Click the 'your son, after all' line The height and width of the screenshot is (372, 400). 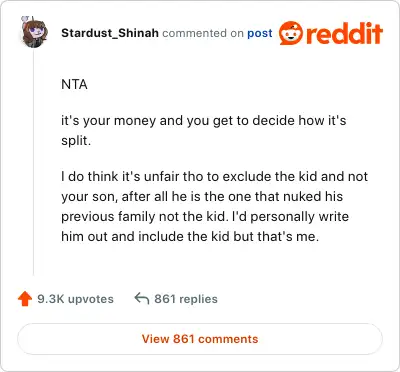pyautogui.click(x=202, y=196)
